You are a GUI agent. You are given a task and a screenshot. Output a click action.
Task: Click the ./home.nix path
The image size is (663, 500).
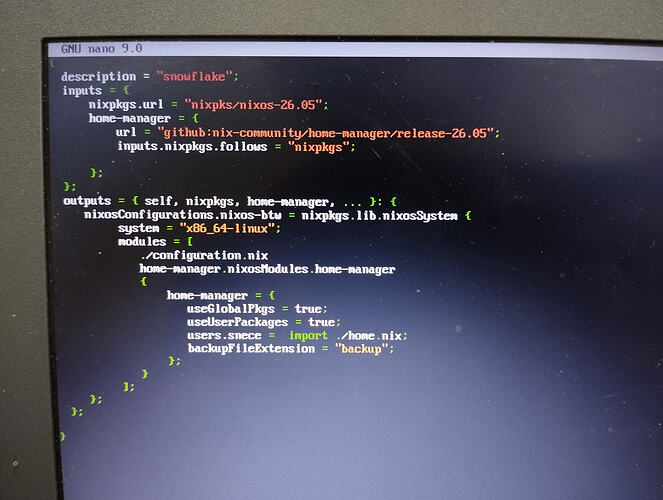369,336
